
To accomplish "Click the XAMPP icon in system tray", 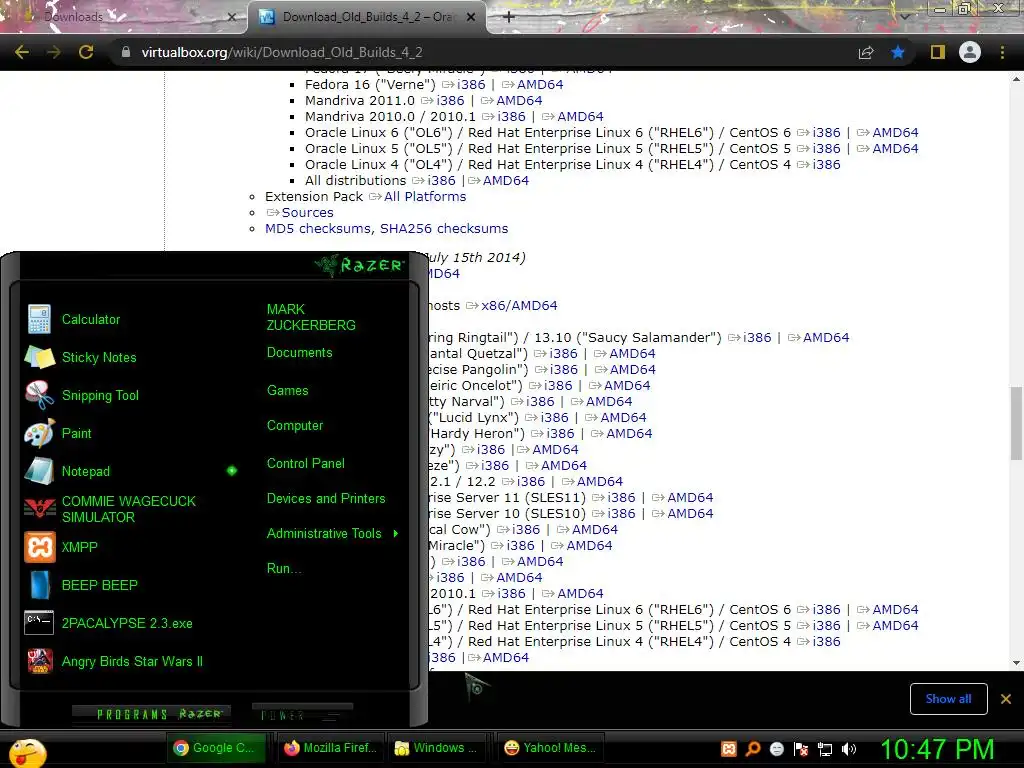I will click(x=729, y=748).
